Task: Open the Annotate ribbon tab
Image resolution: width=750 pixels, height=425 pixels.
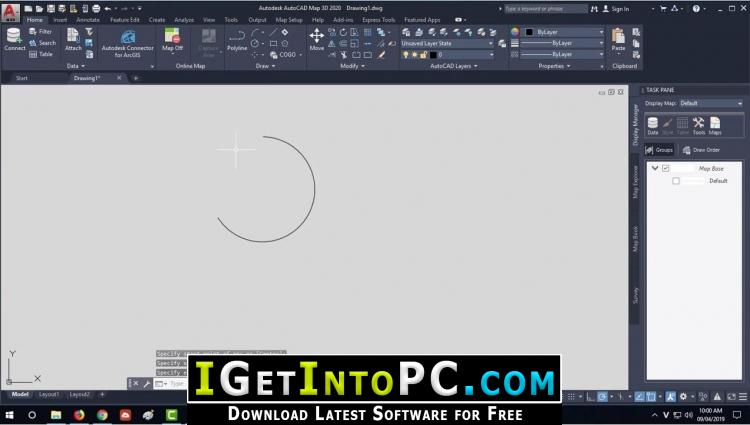Action: click(88, 20)
